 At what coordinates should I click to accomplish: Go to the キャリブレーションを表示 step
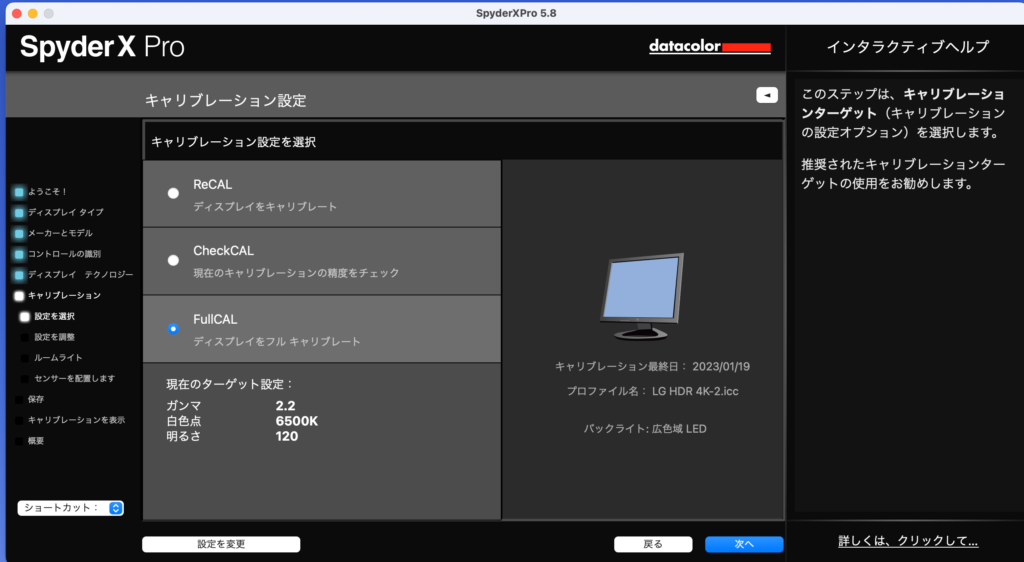76,420
